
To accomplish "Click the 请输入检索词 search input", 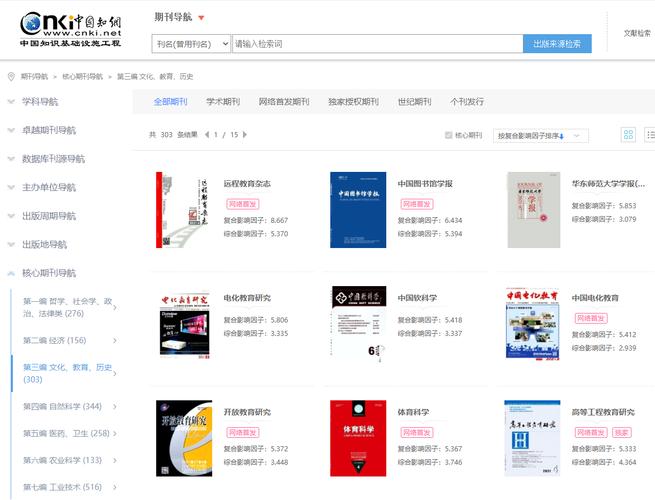I will tap(377, 44).
